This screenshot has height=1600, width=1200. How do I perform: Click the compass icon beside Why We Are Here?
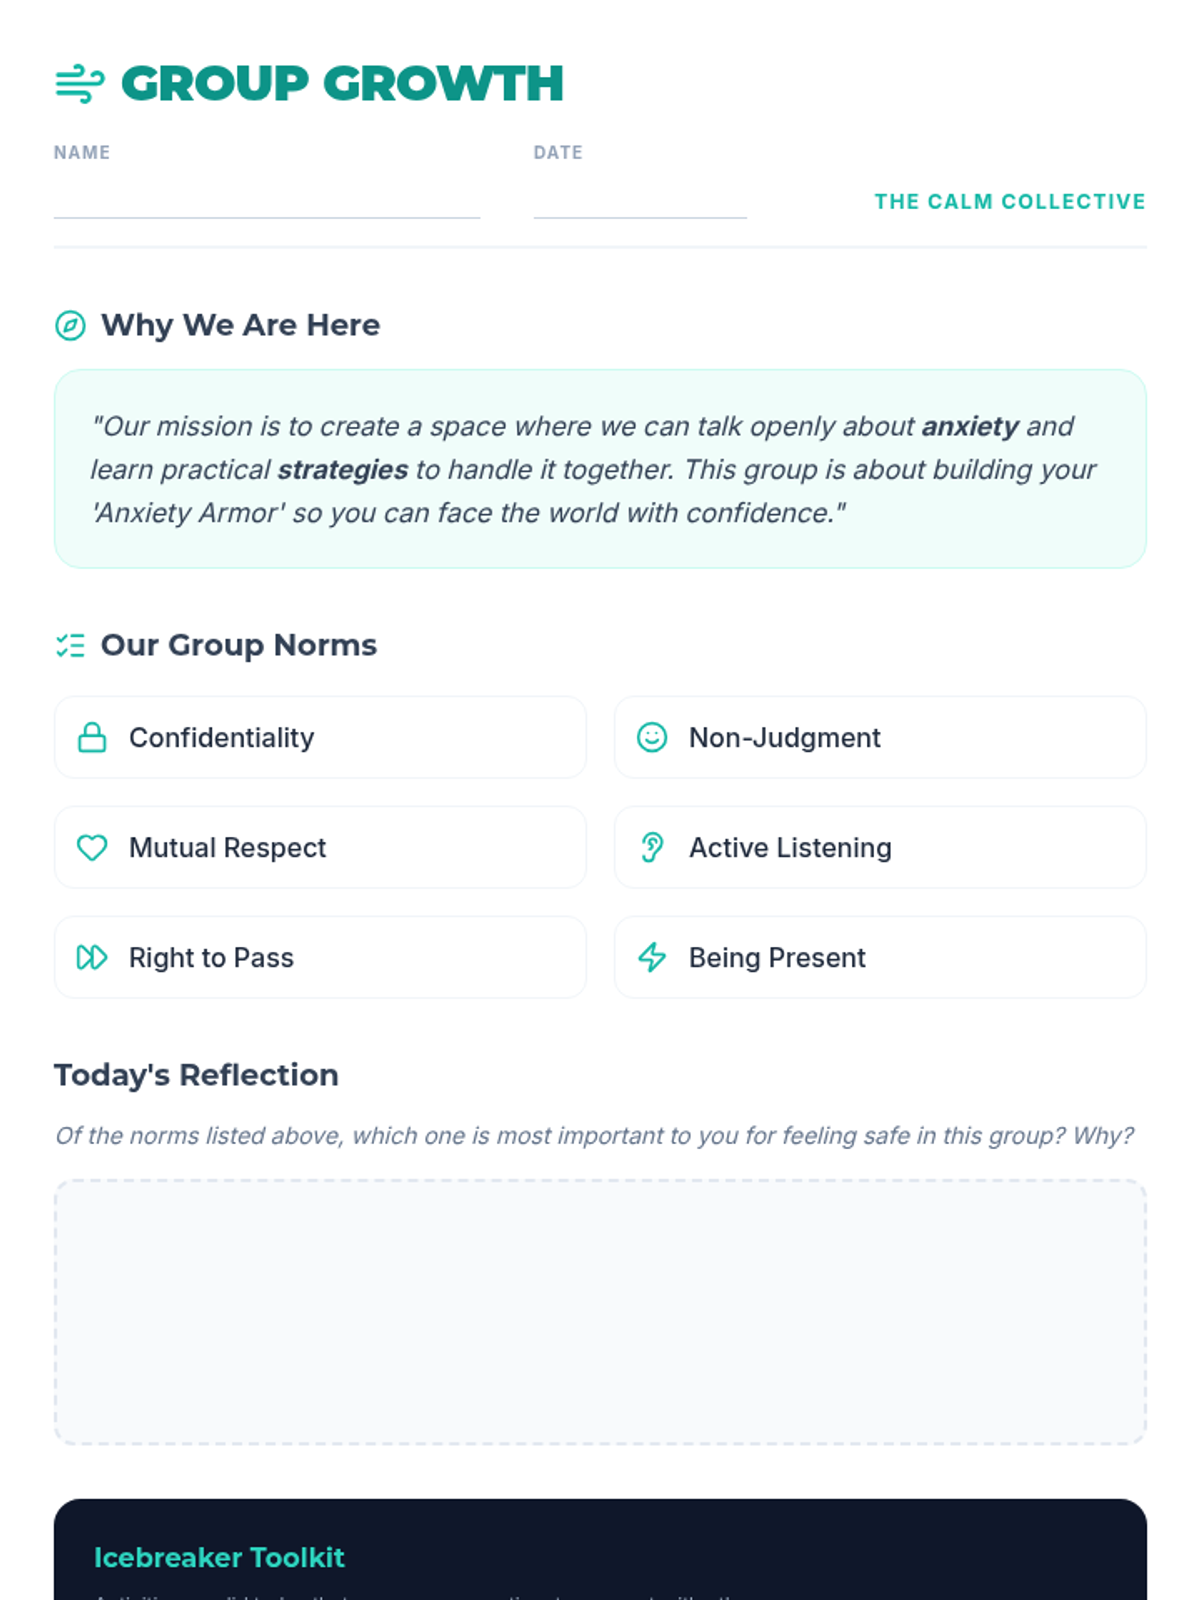pyautogui.click(x=70, y=326)
